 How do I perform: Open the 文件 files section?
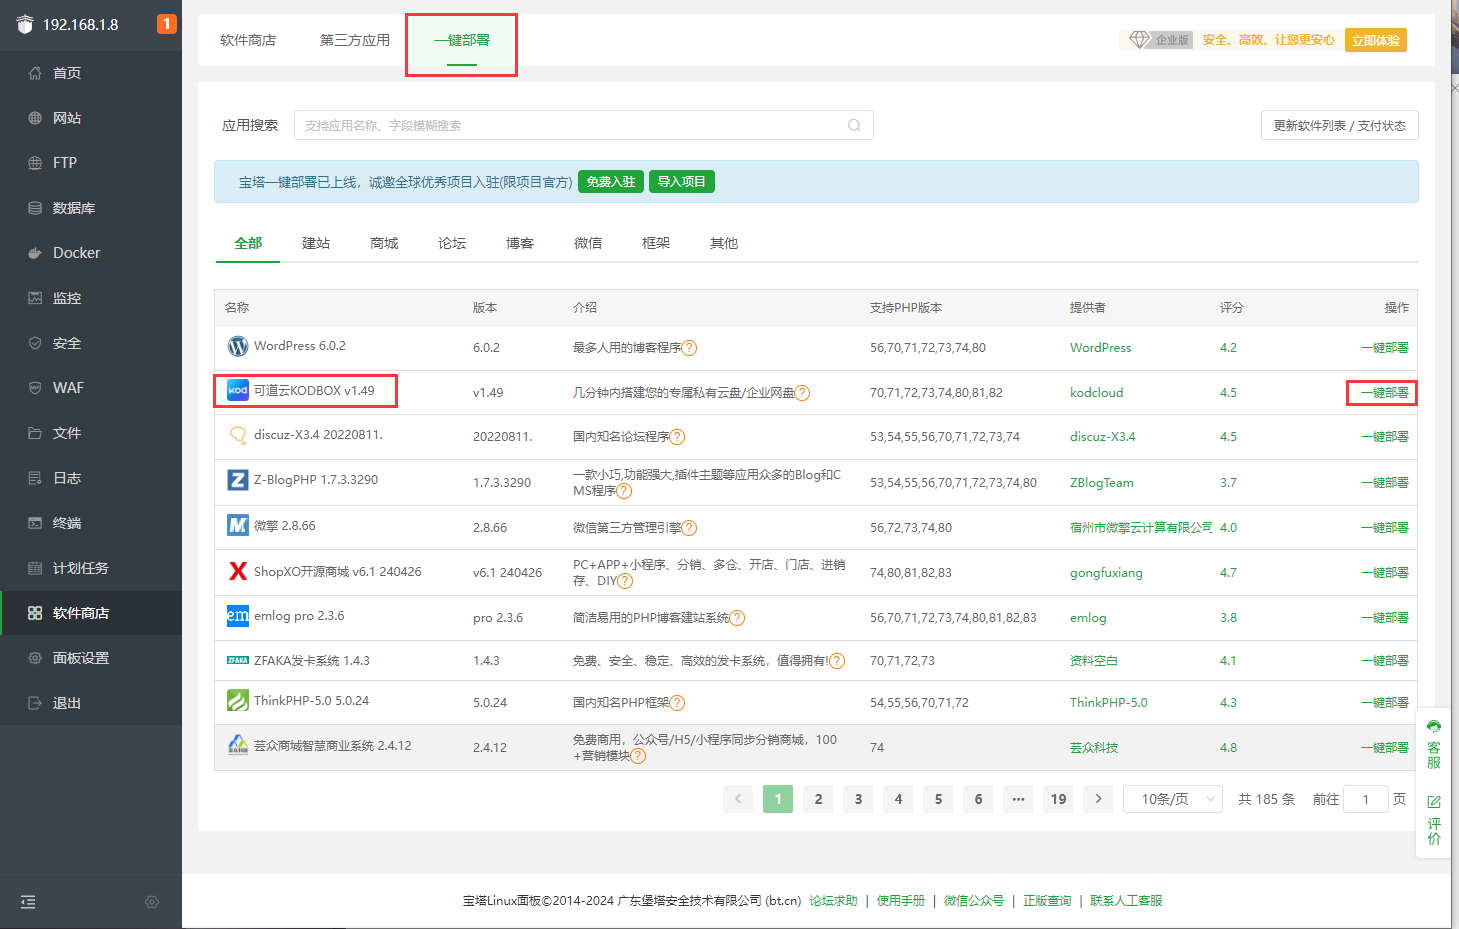point(90,433)
